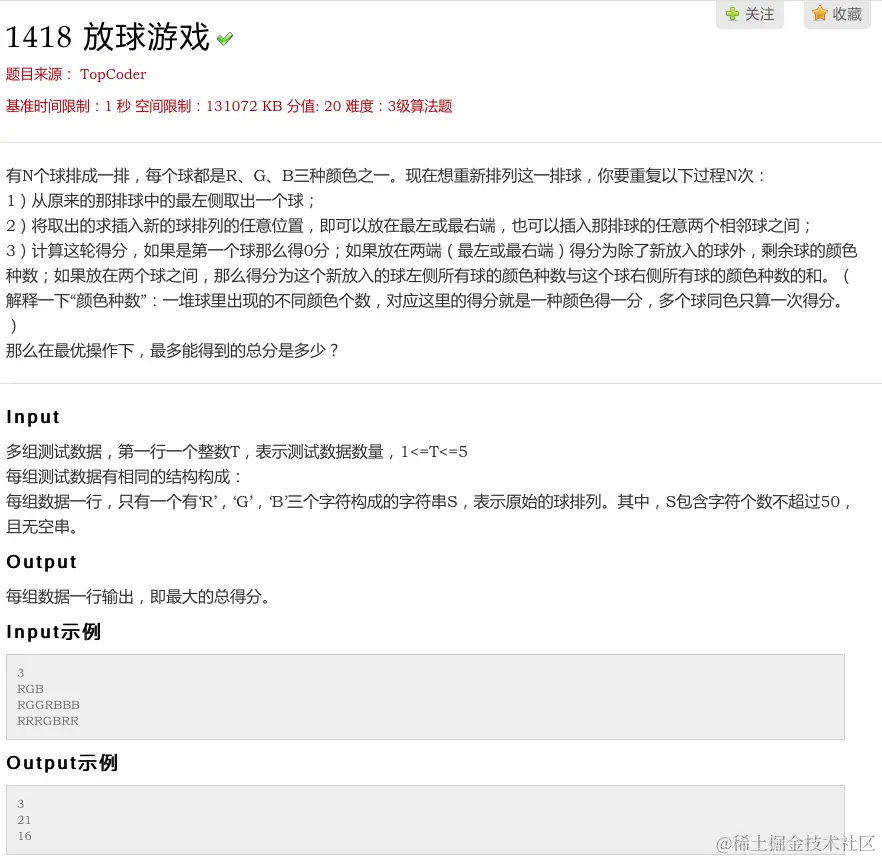
Task: Click sample input line RRRGBRR
Action: [x=48, y=721]
